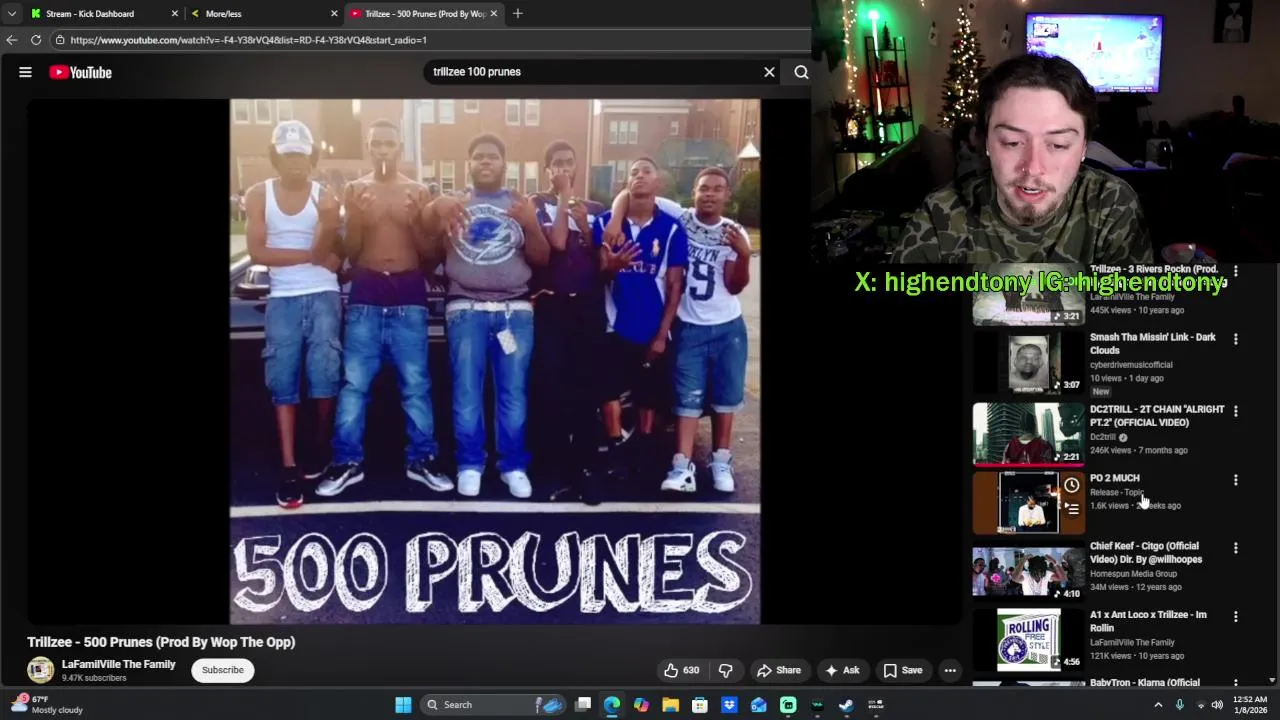This screenshot has width=1280, height=720.
Task: Open options for DC2TRILL 2T Chain video
Action: (x=1235, y=411)
